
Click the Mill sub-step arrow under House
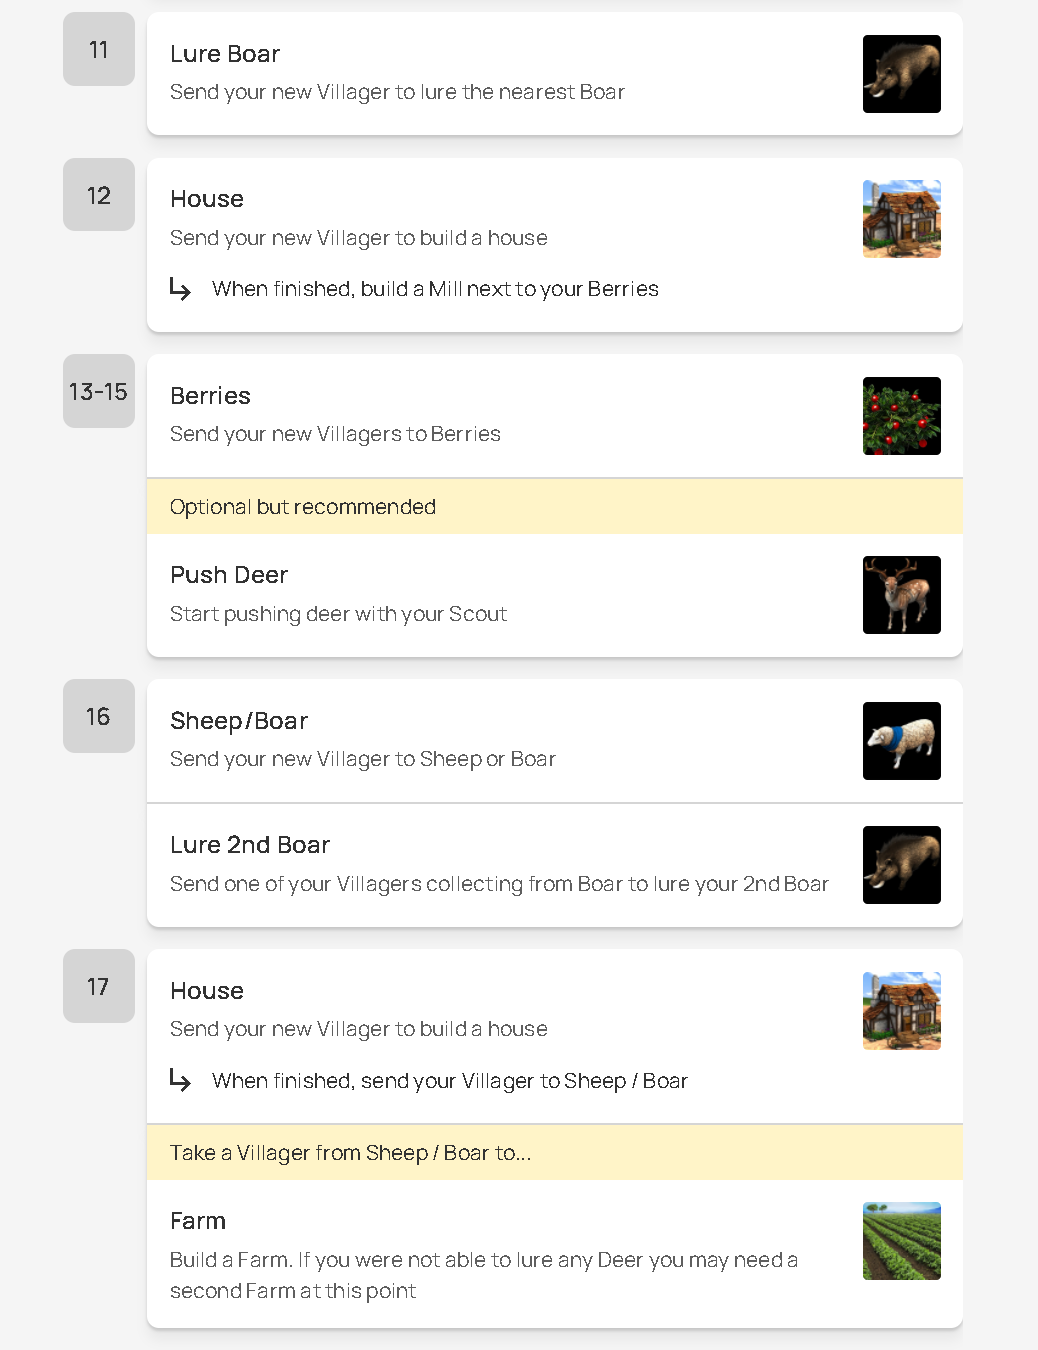pos(180,289)
